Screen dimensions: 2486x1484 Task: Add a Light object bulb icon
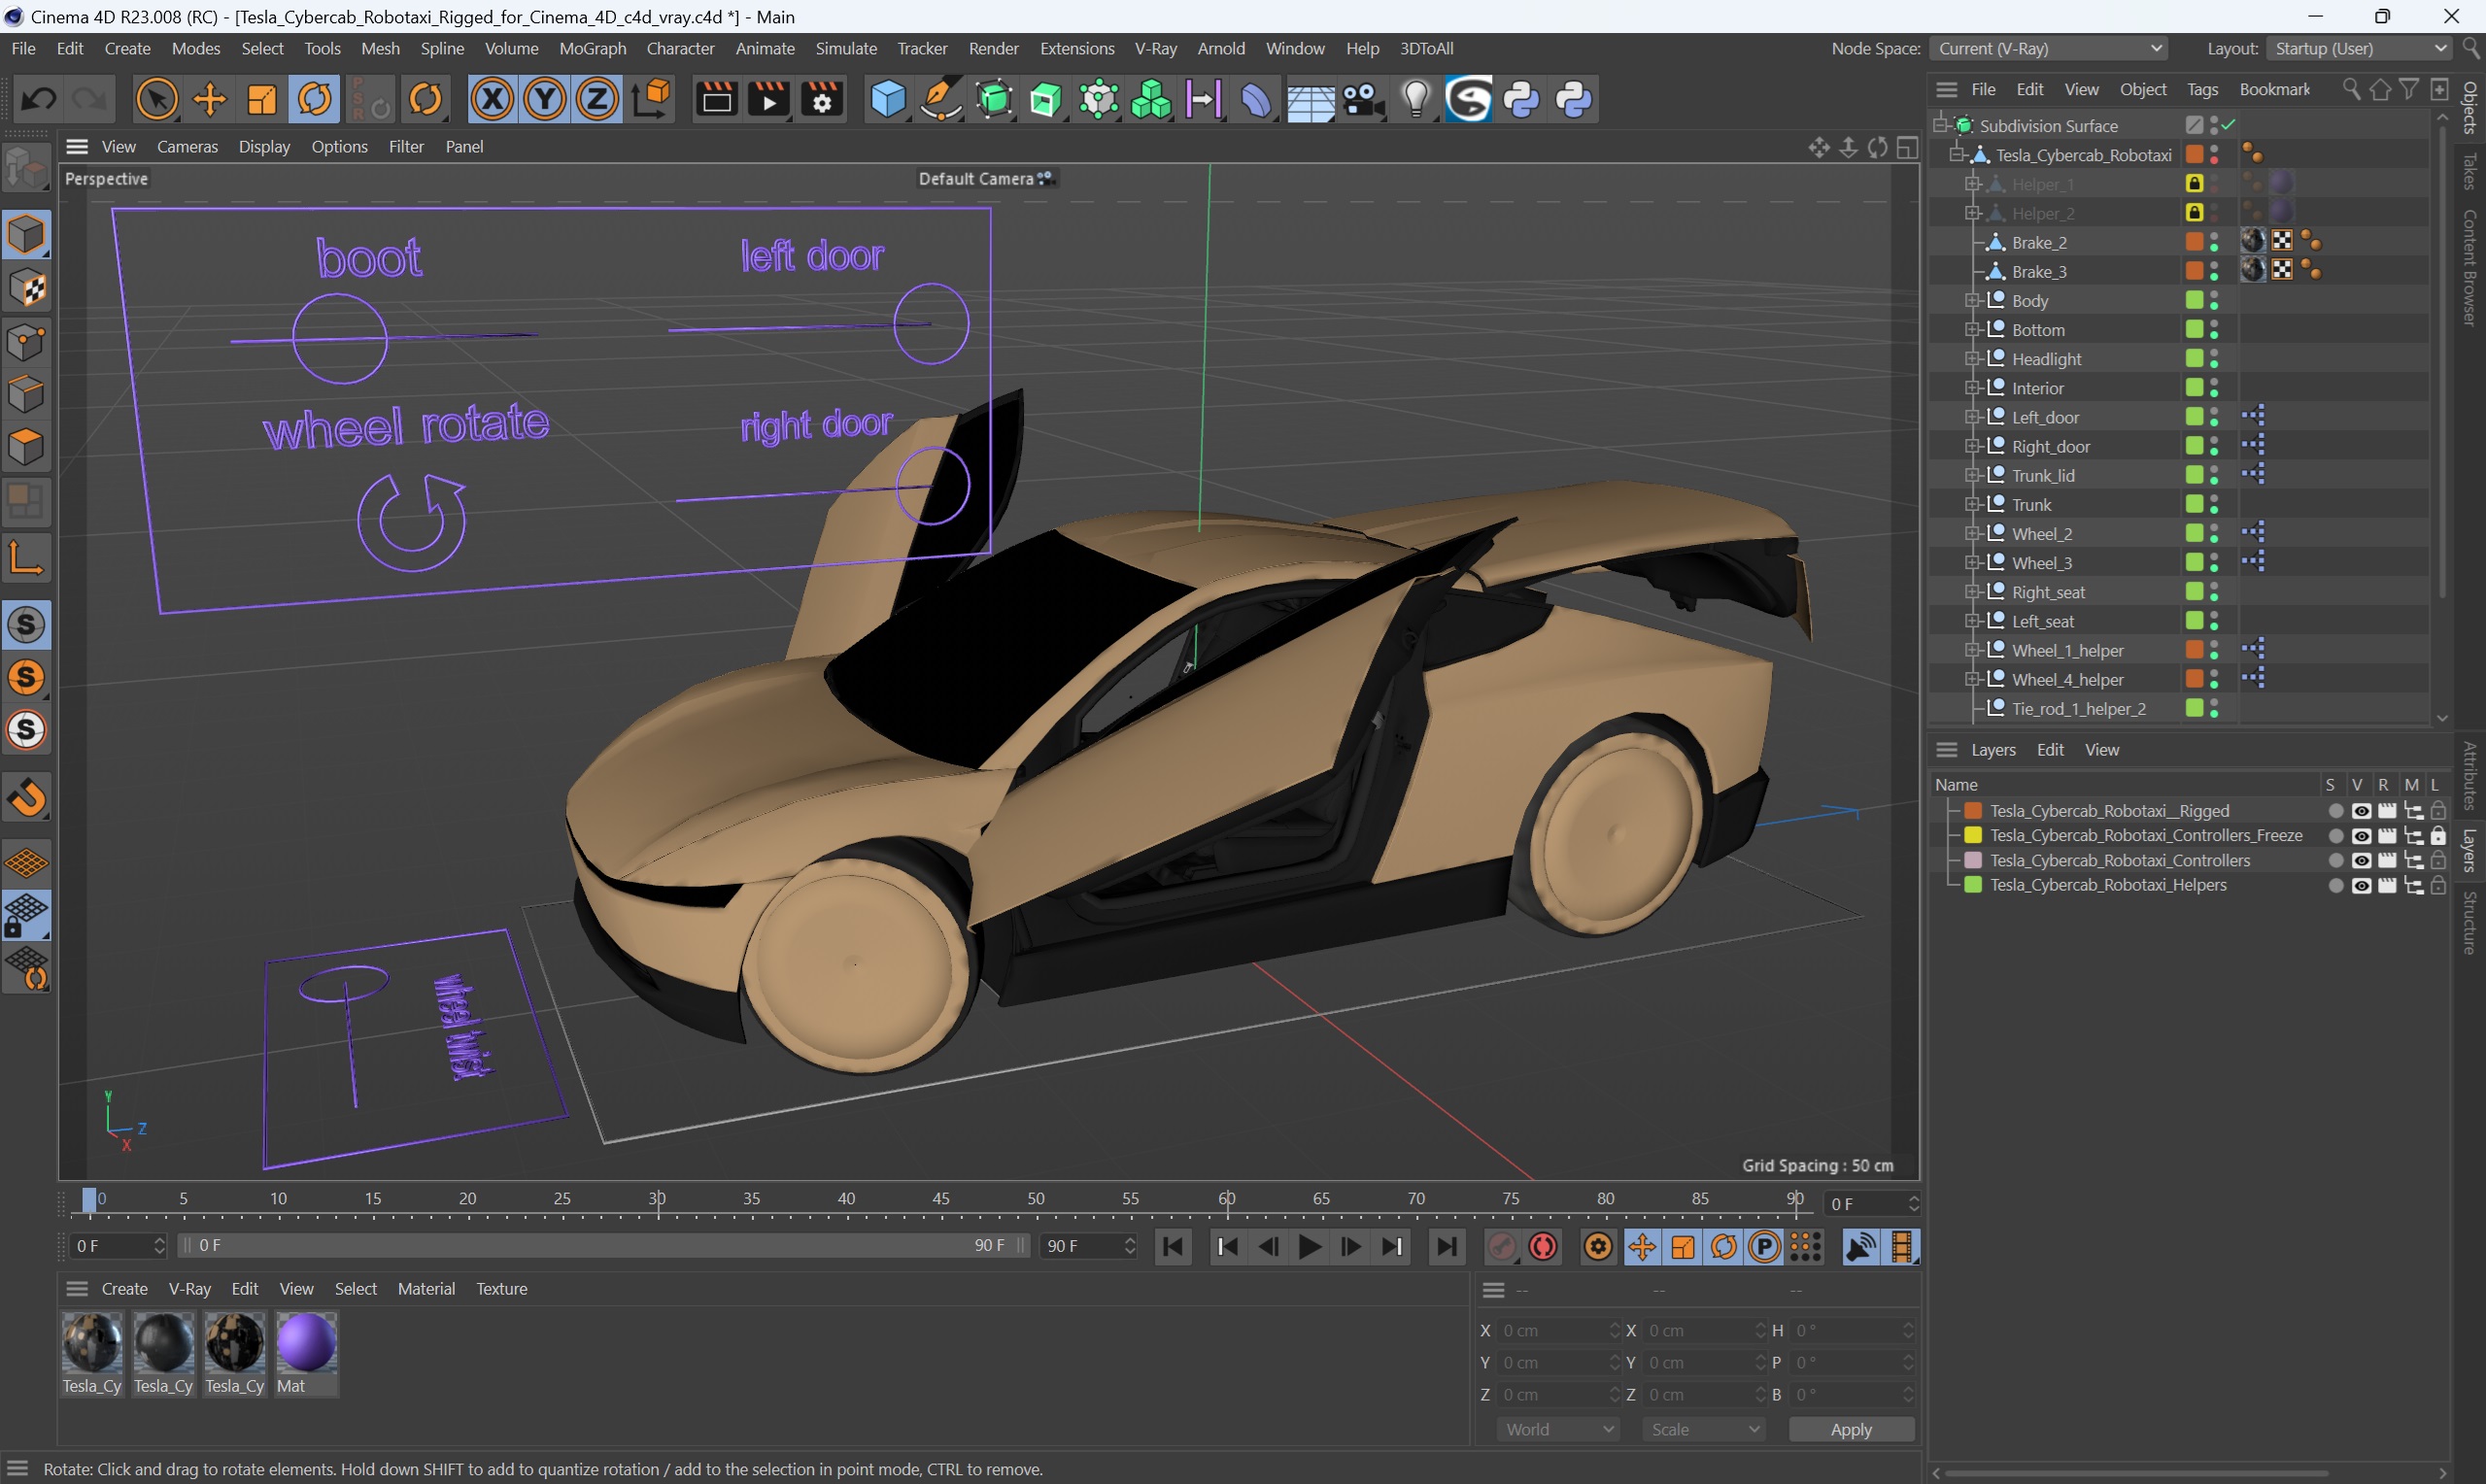[x=1416, y=99]
